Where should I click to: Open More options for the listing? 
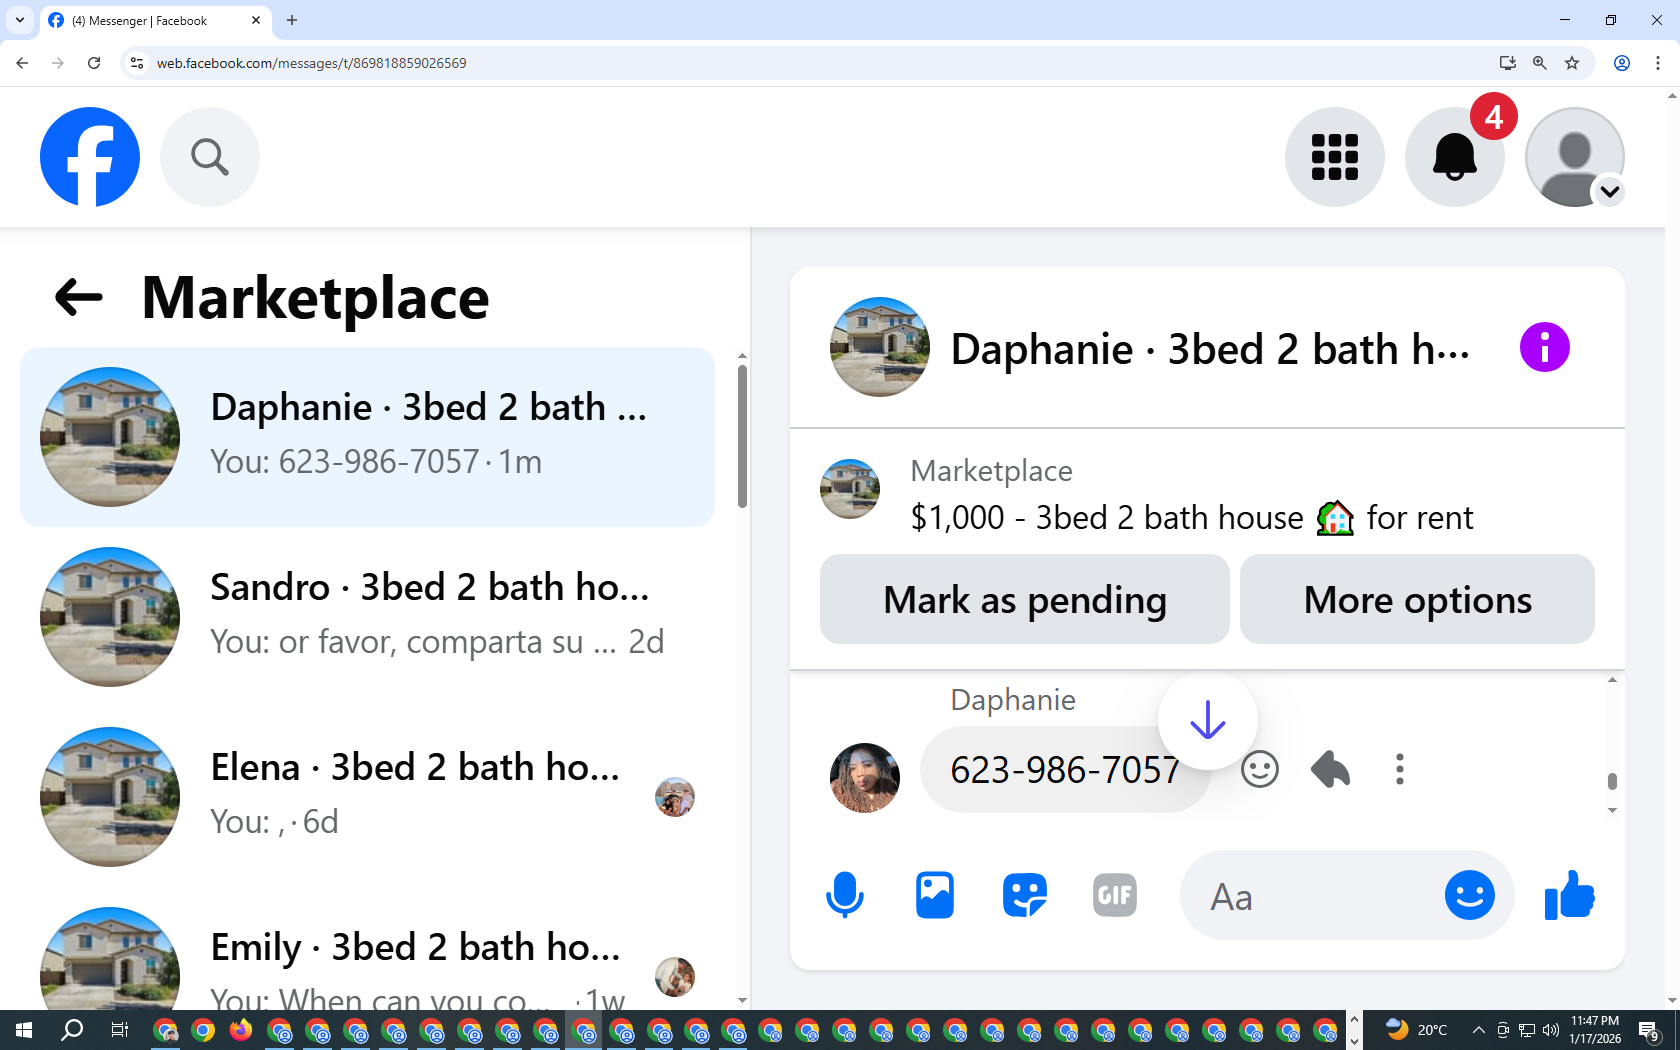tap(1418, 600)
